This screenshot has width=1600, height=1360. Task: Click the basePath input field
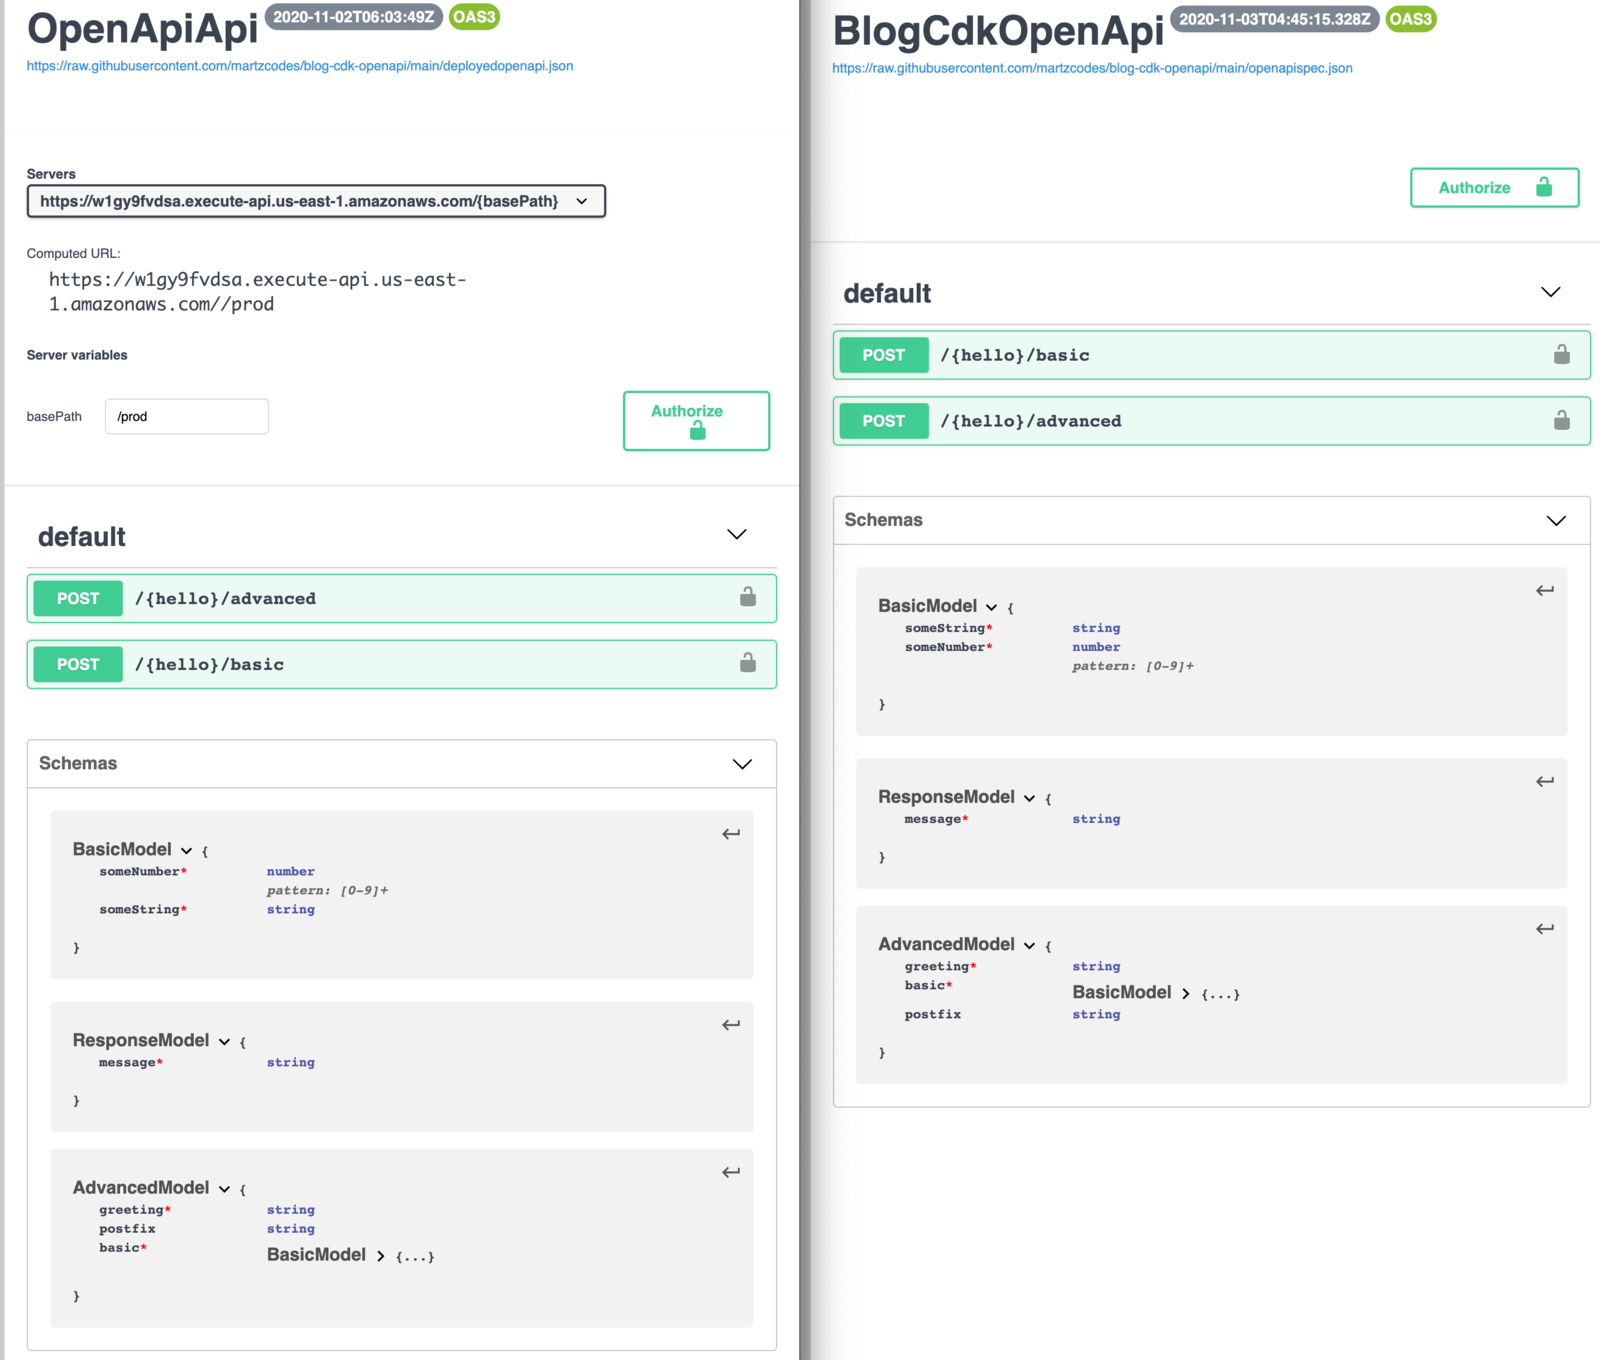coord(187,416)
